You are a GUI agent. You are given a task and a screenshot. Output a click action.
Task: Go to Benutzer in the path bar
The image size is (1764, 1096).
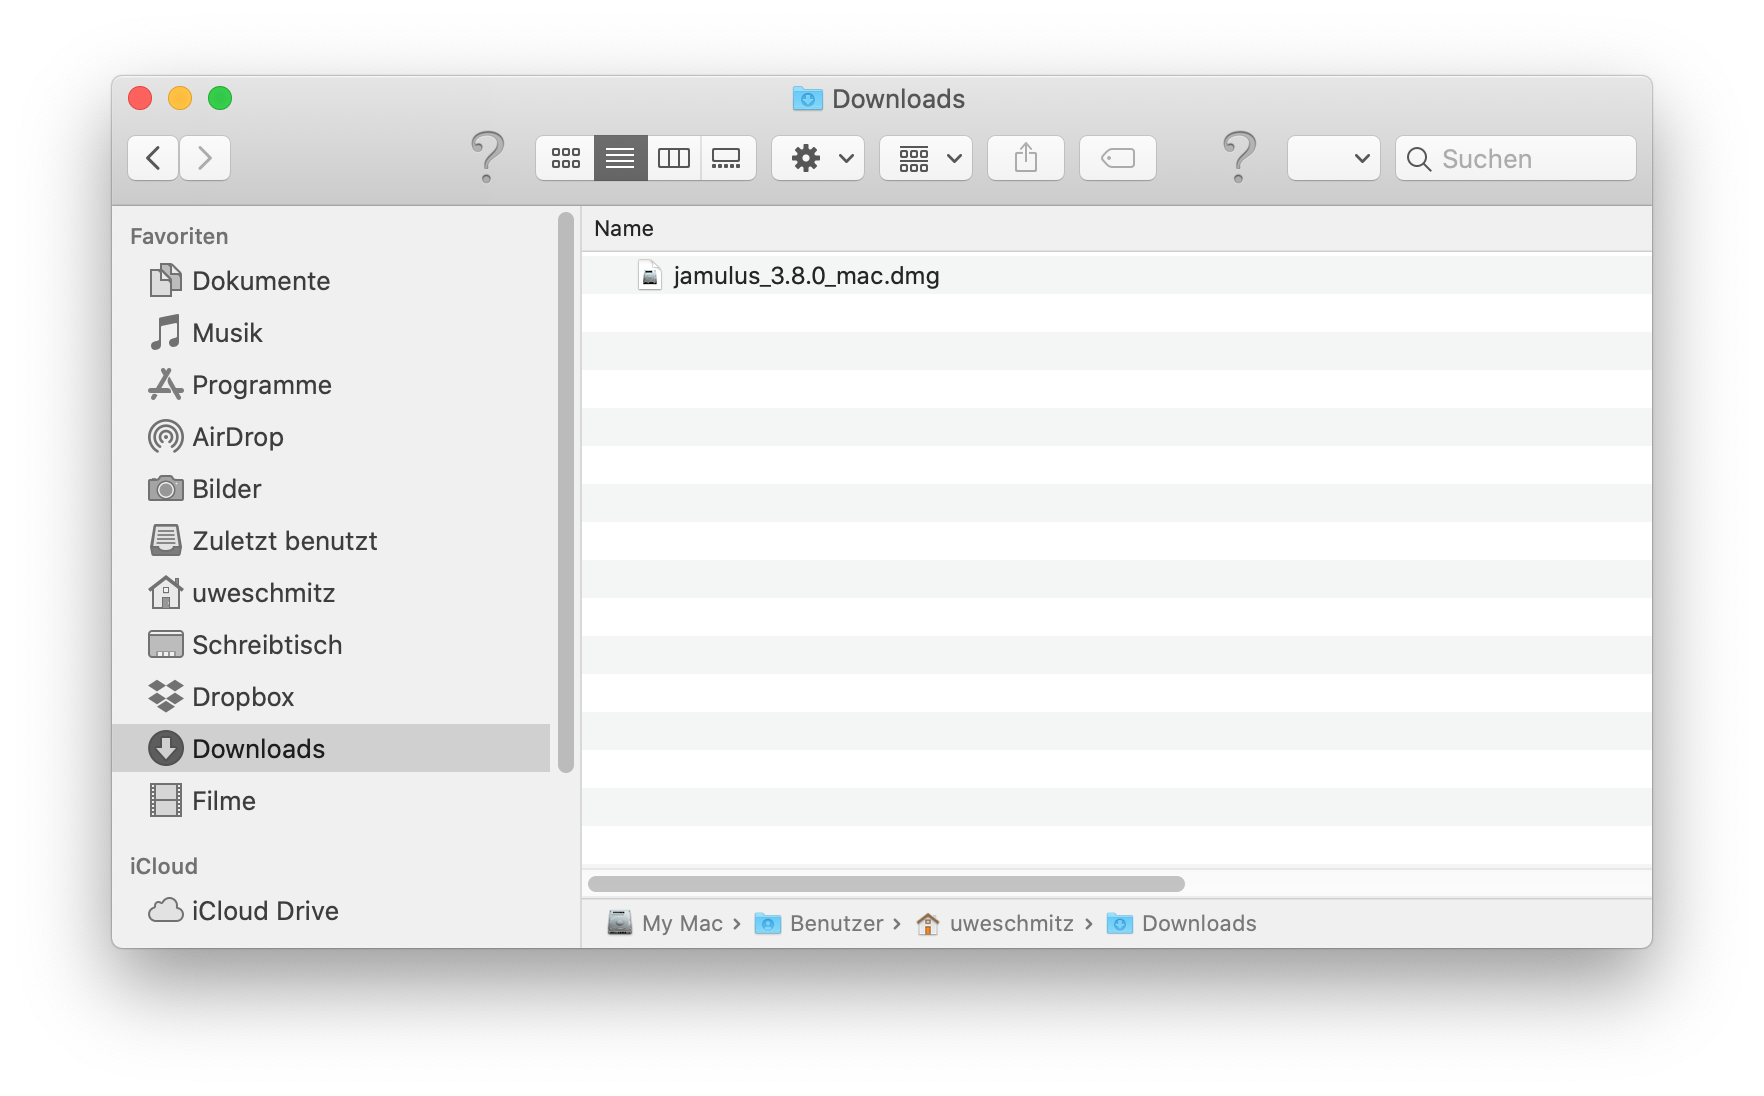[x=835, y=923]
